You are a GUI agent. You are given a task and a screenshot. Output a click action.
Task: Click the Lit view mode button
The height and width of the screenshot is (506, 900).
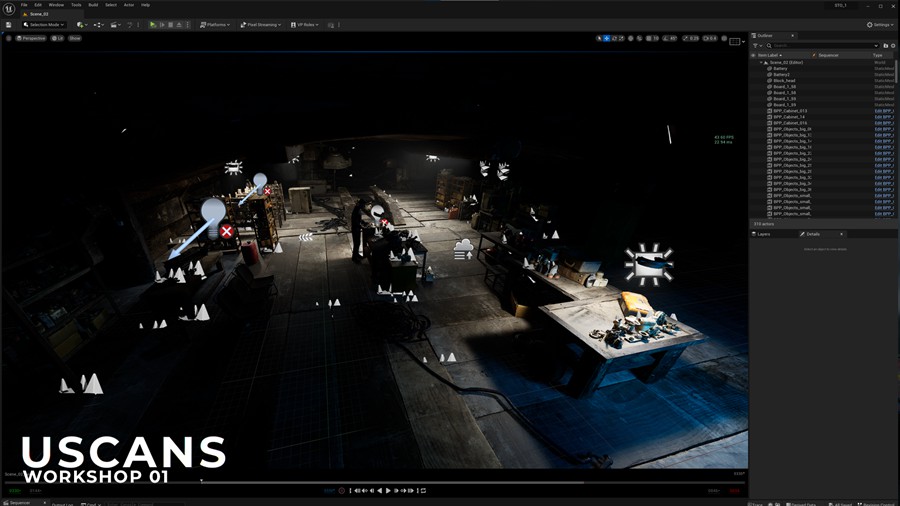tap(57, 38)
